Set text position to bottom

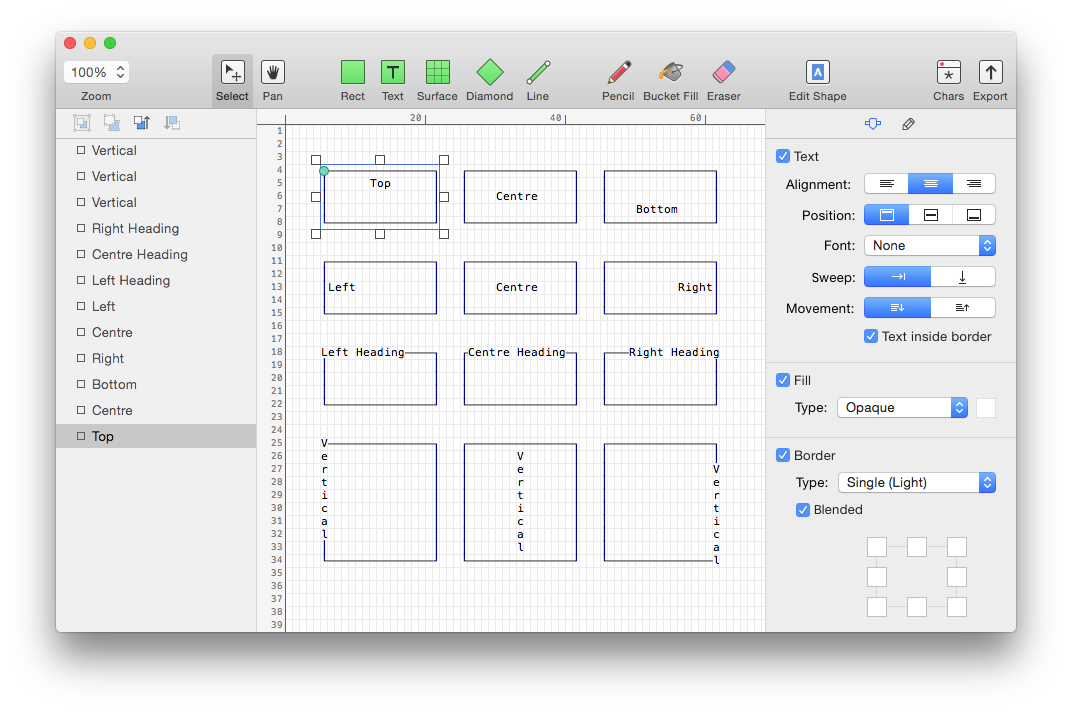(x=974, y=215)
